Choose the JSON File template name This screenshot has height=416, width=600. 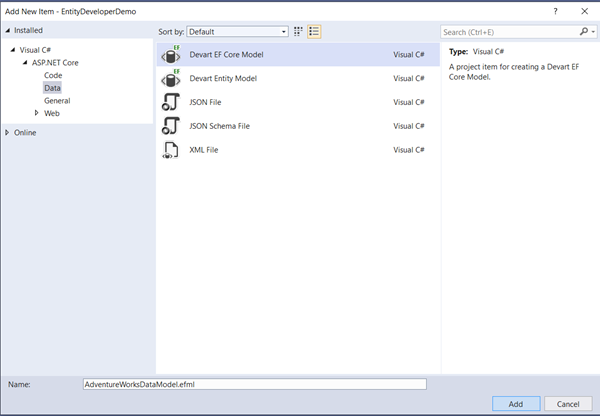pyautogui.click(x=205, y=102)
